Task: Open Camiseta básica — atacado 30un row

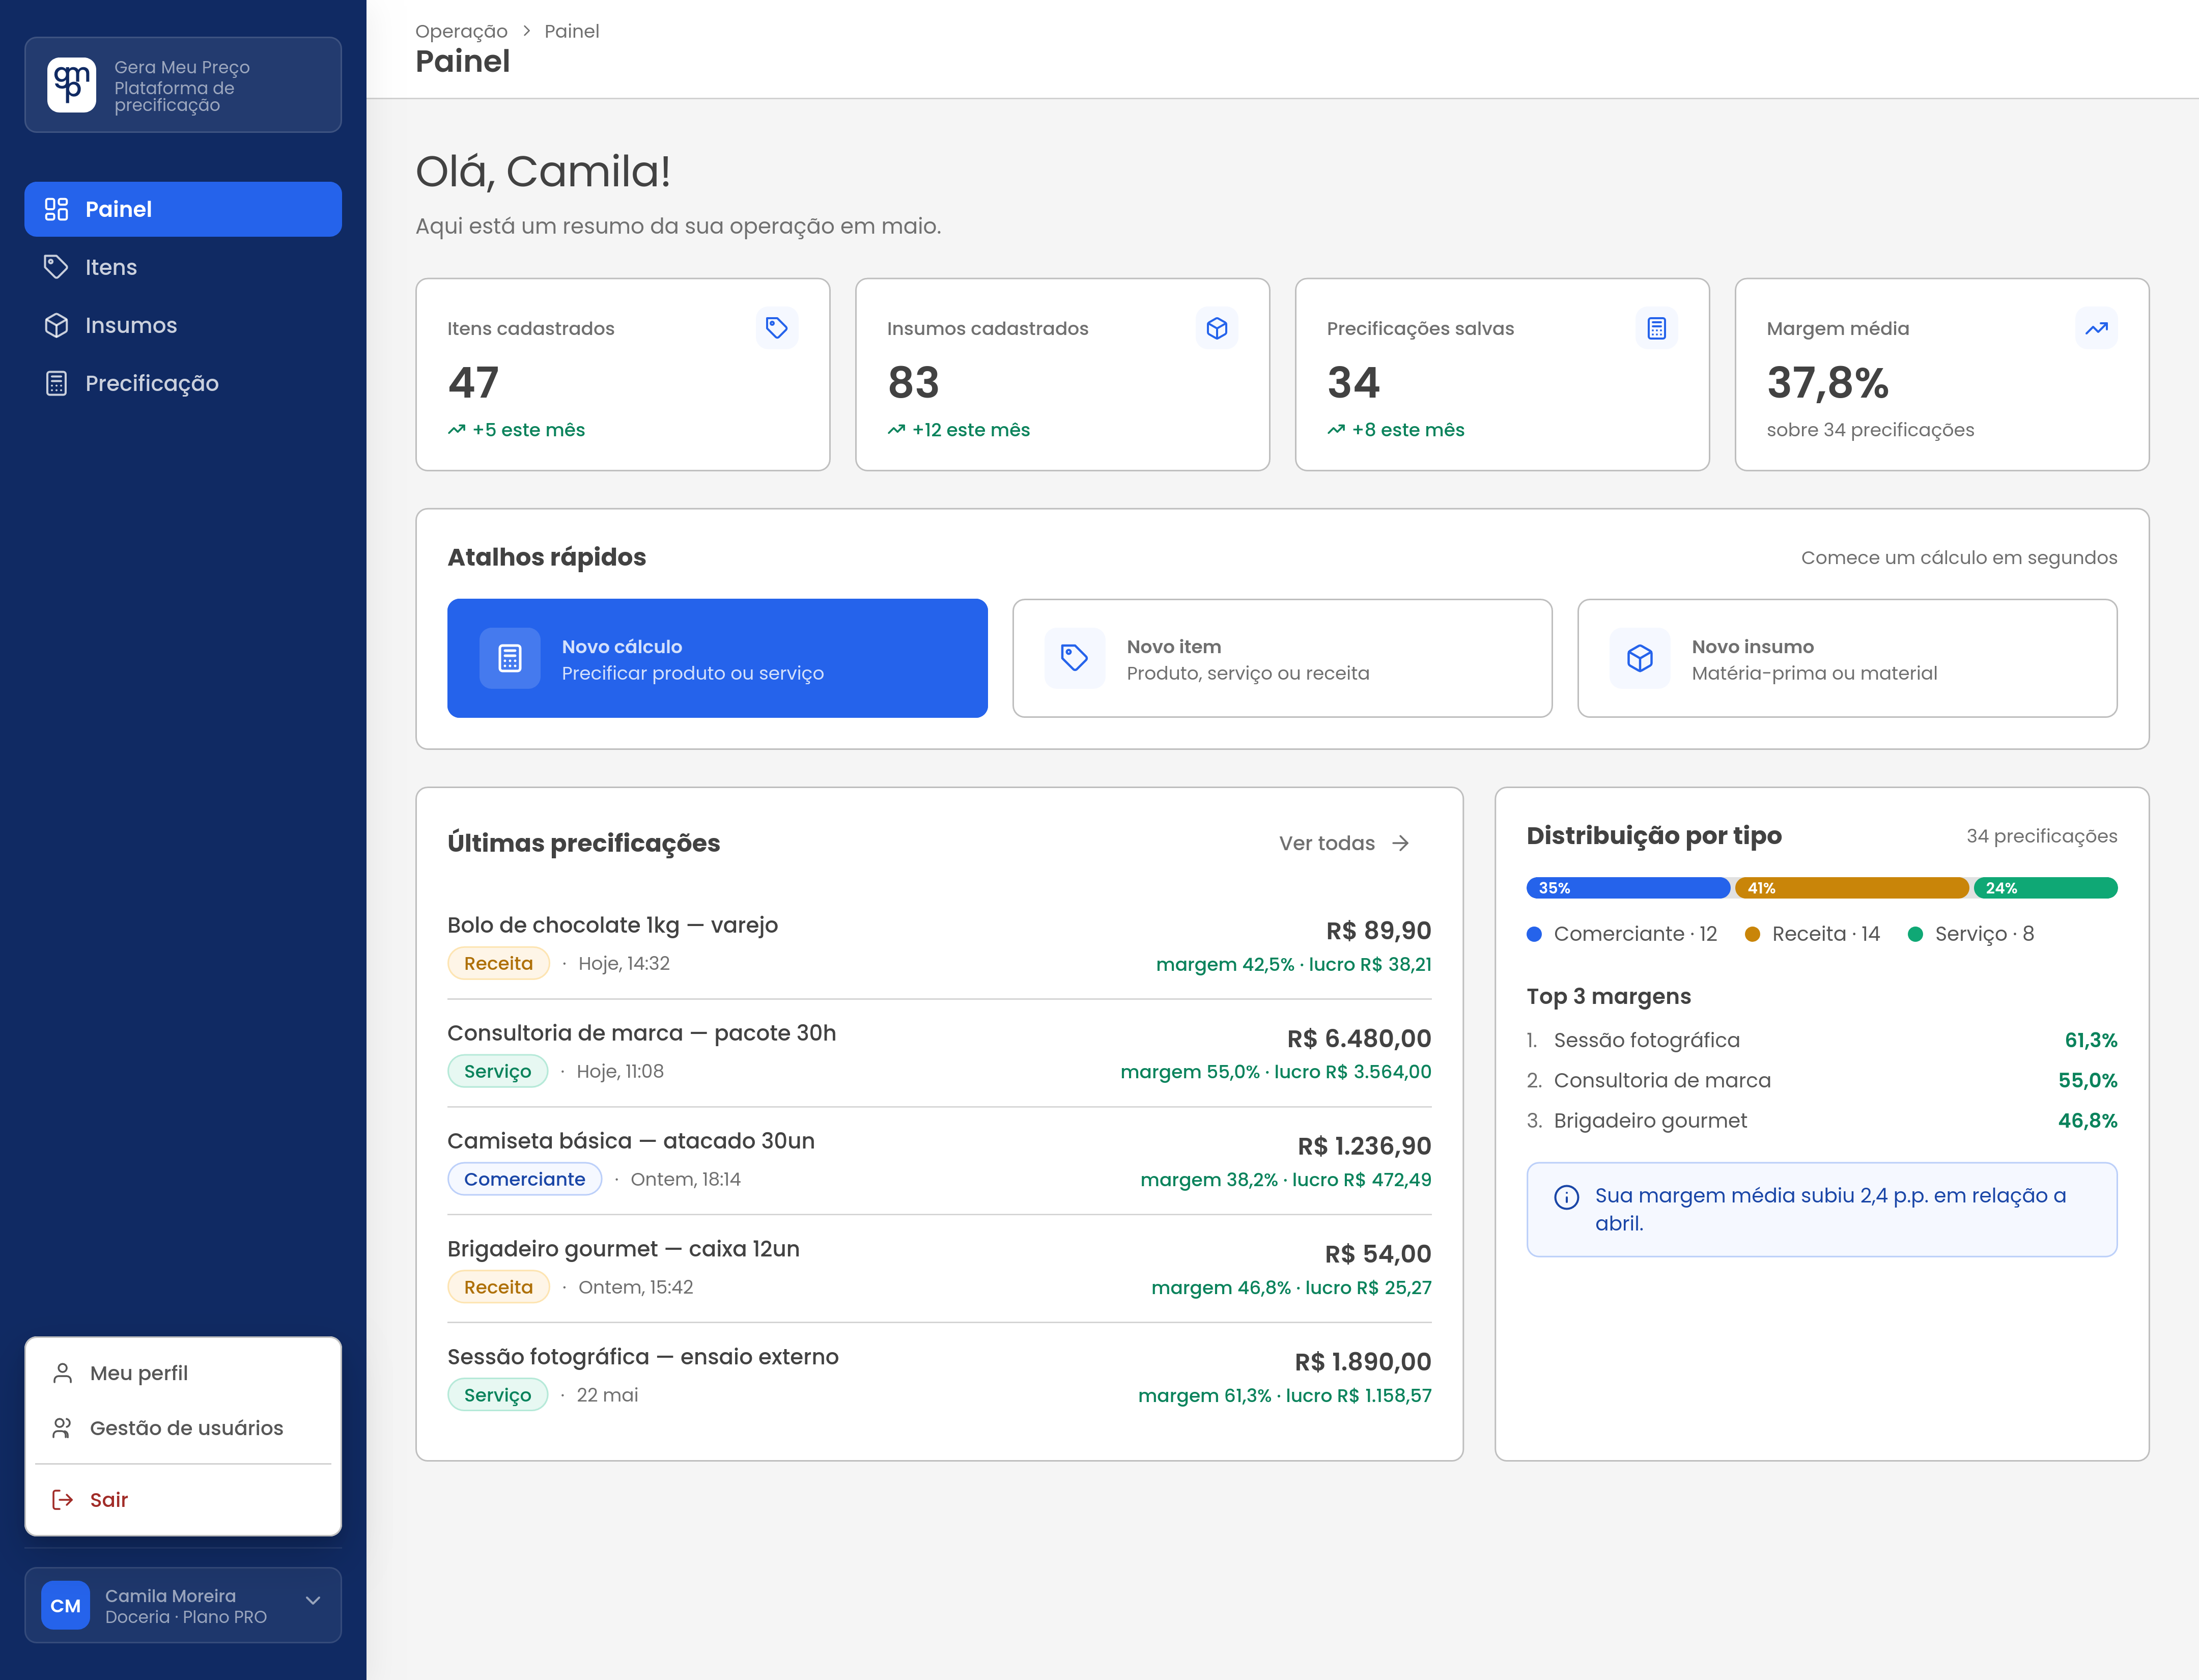Action: pyautogui.click(x=939, y=1161)
